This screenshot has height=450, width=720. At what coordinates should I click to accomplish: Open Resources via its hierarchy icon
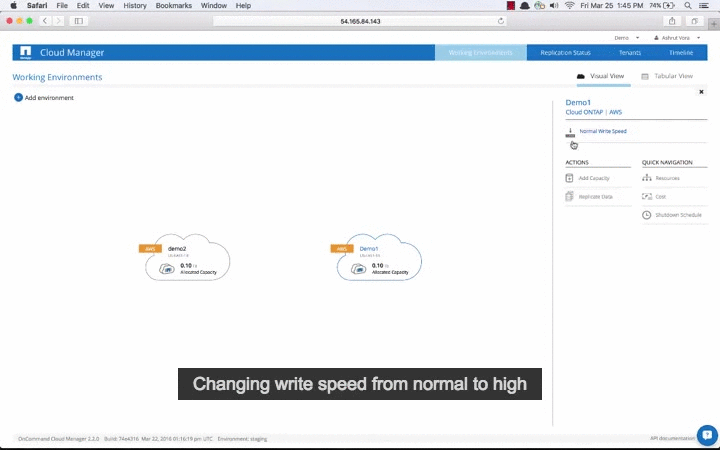pyautogui.click(x=646, y=178)
